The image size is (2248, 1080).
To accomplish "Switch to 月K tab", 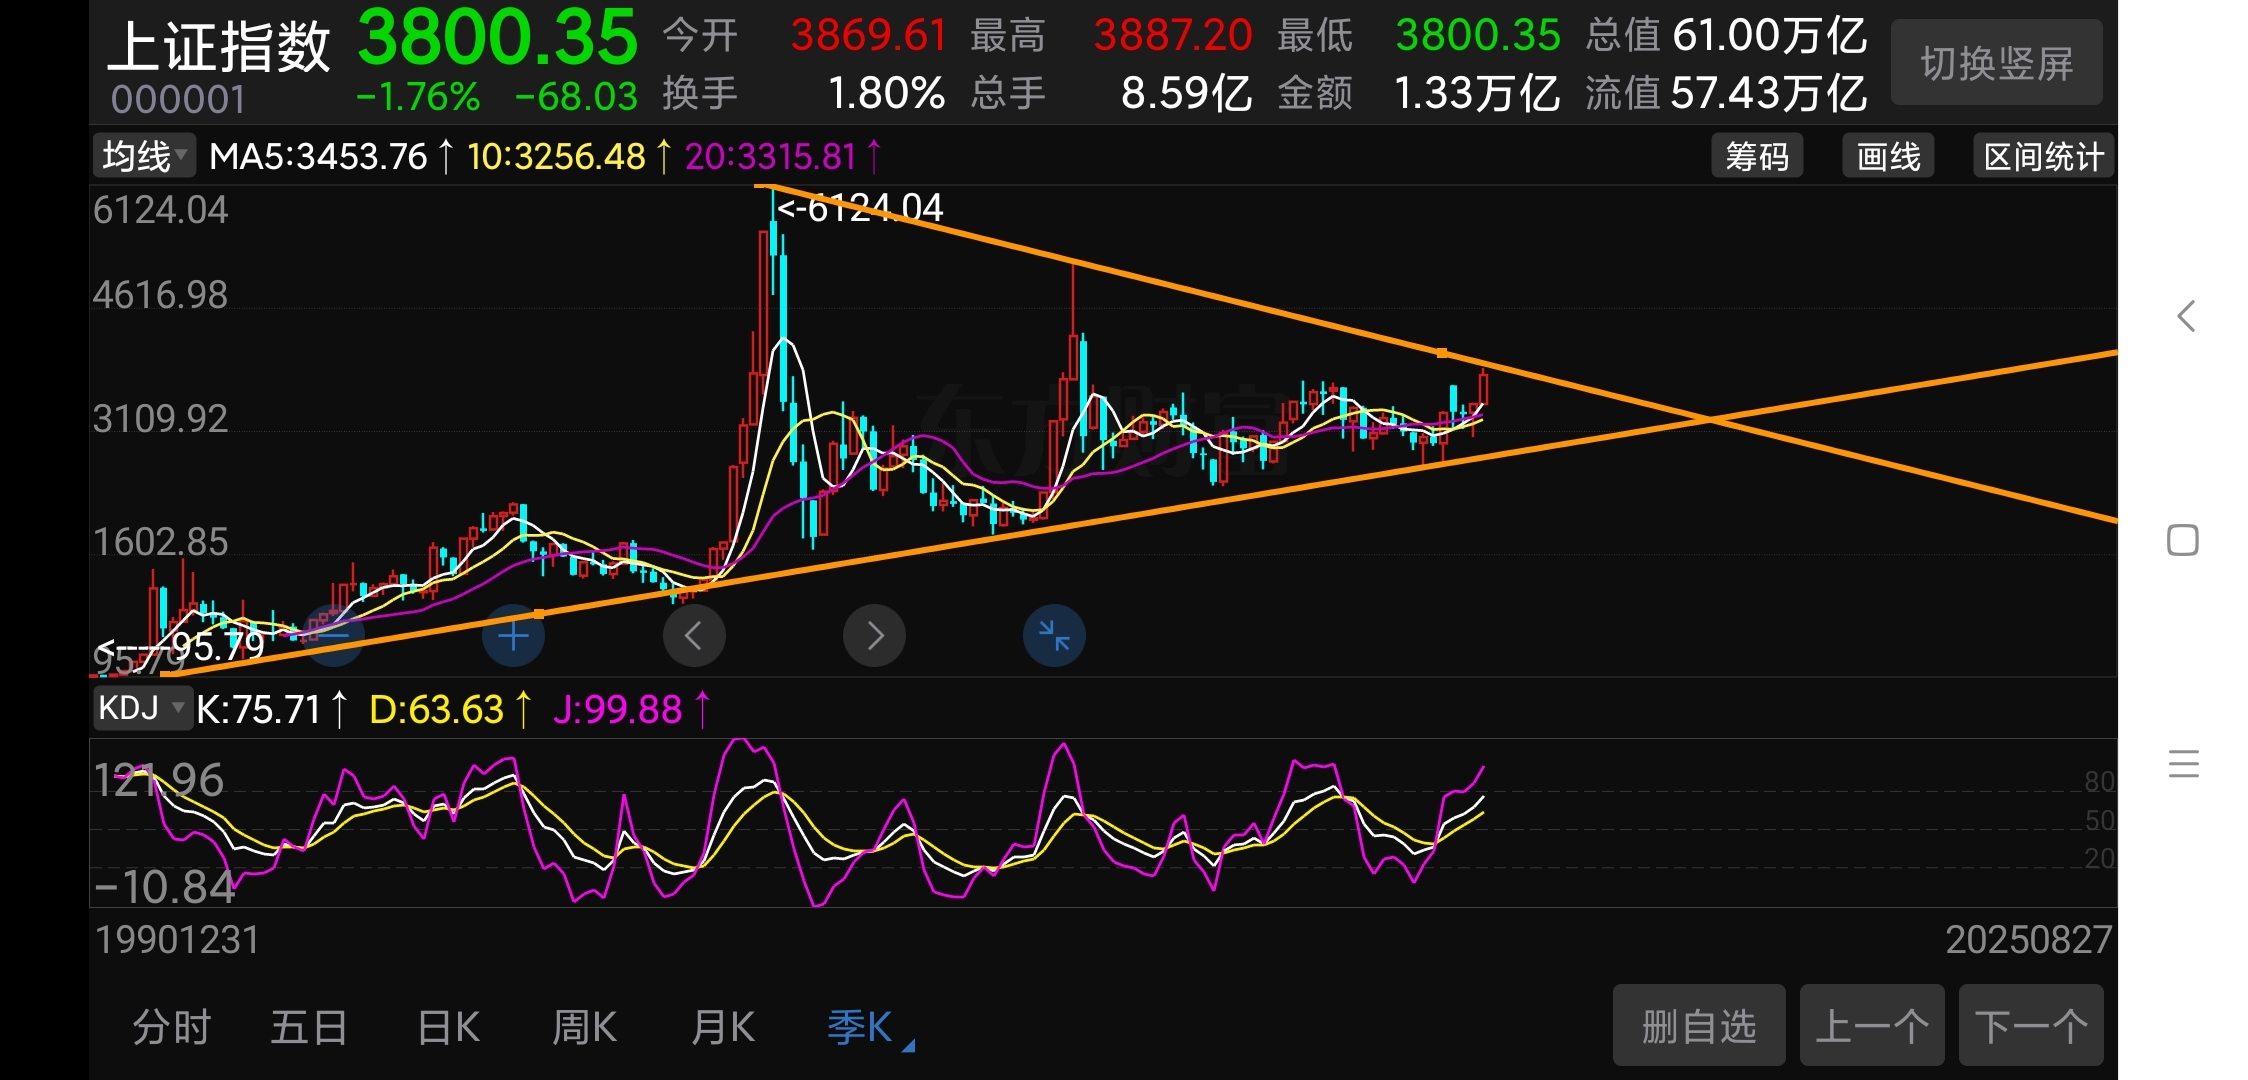I will tap(723, 1027).
